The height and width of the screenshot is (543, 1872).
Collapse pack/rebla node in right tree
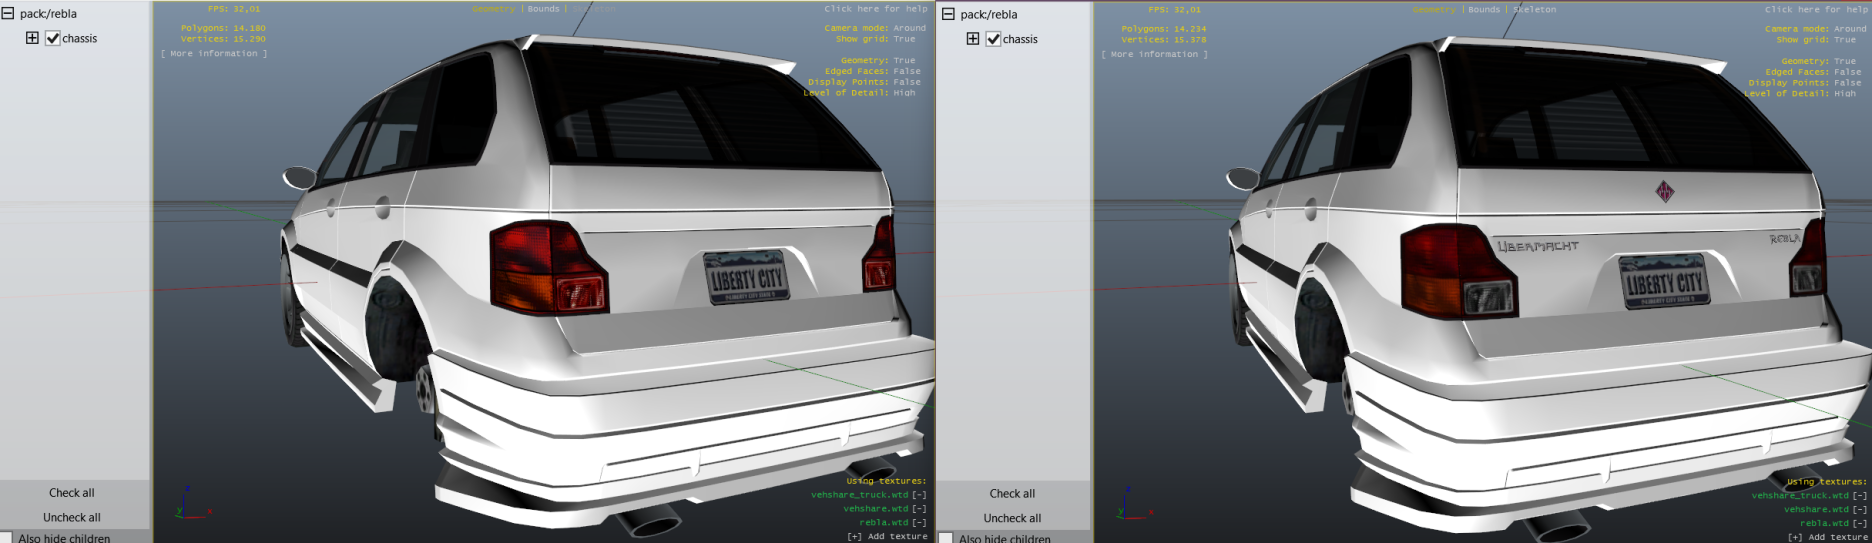click(x=948, y=14)
